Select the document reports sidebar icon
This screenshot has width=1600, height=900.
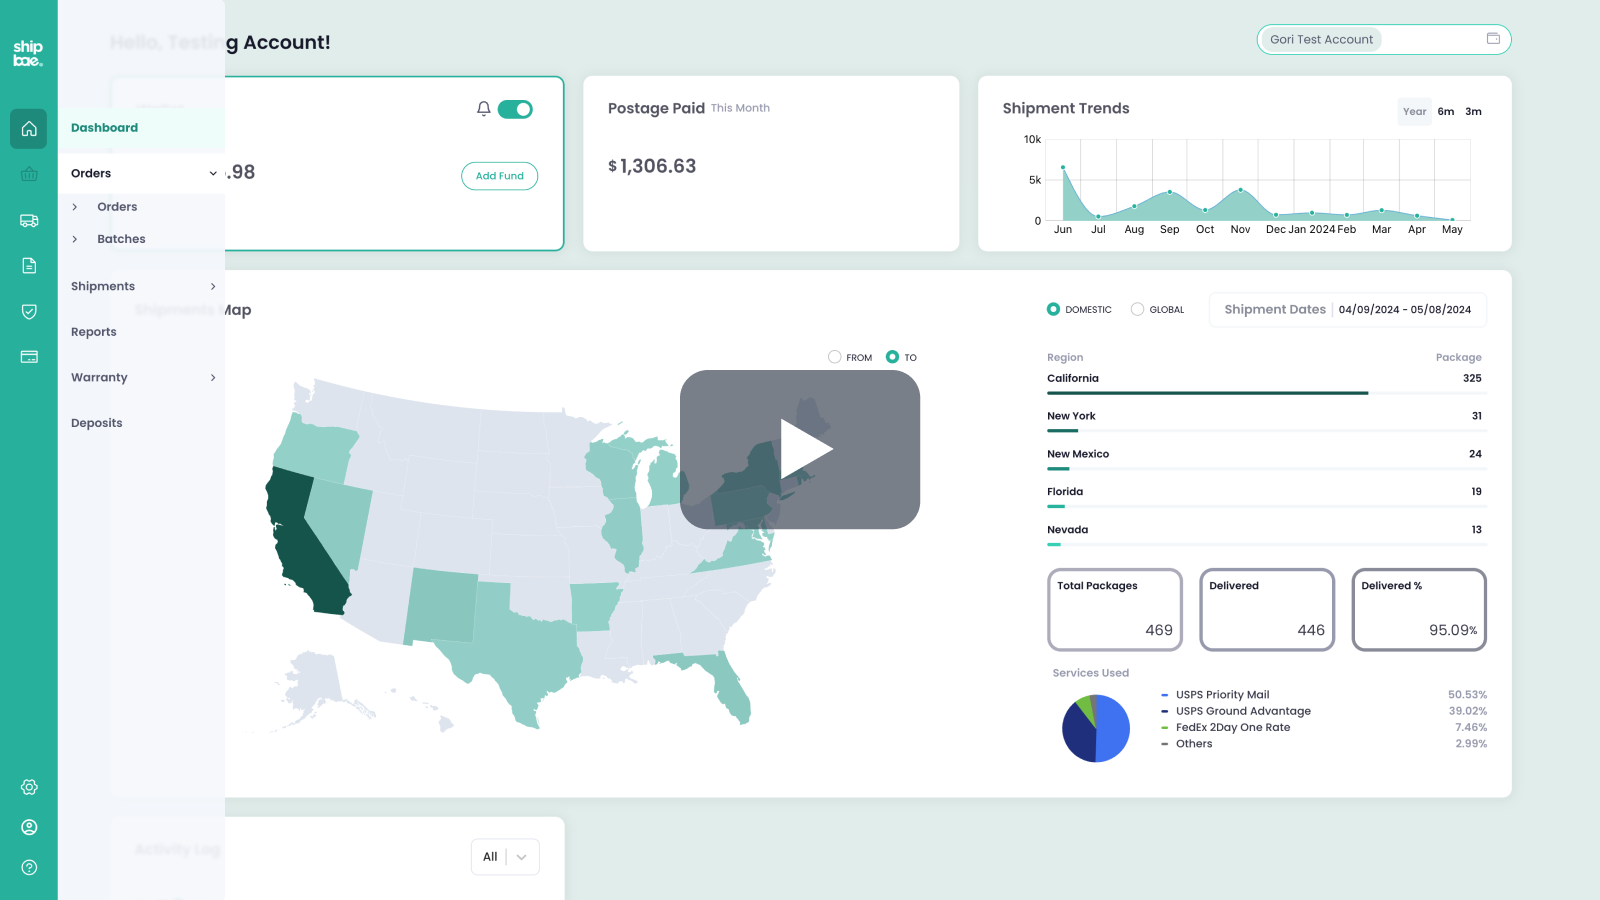29,266
